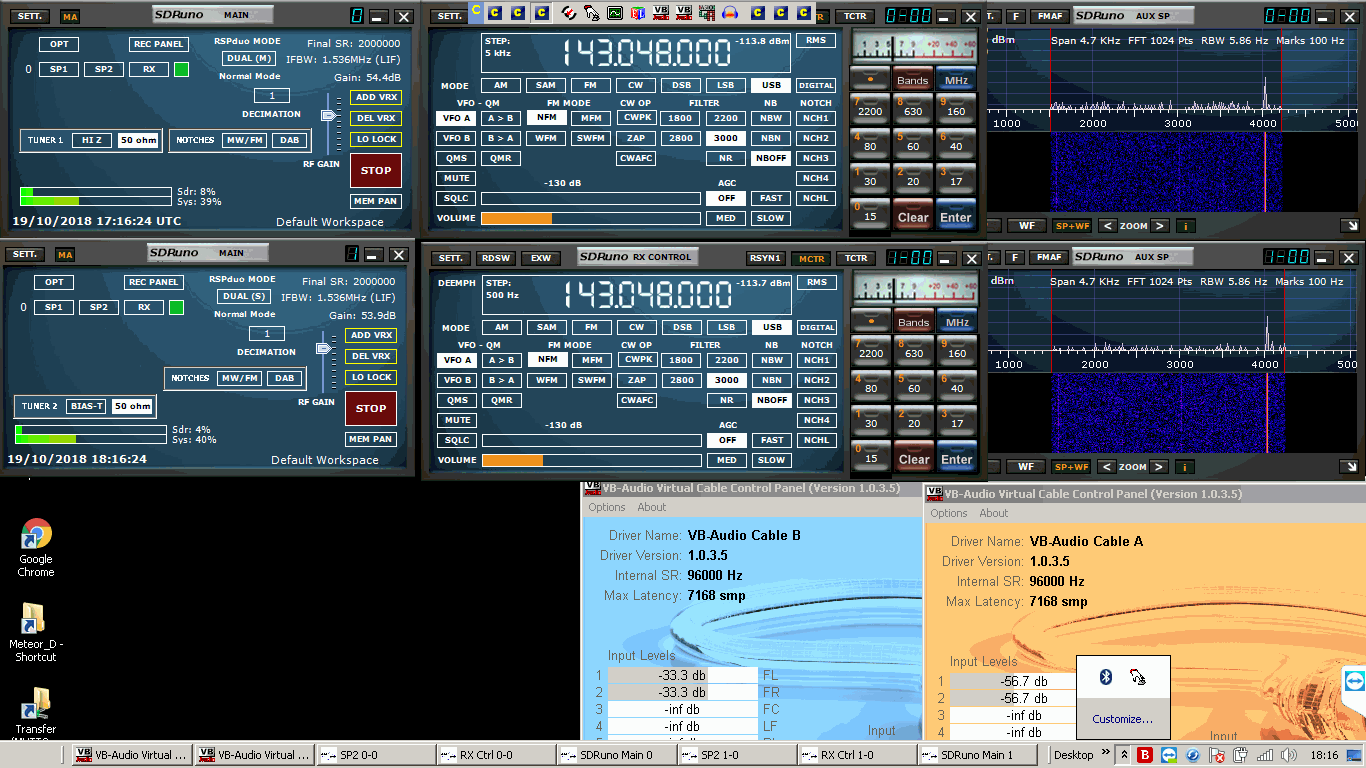Open decimation value box in lower Main
This screenshot has width=1366, height=768.
tap(267, 334)
